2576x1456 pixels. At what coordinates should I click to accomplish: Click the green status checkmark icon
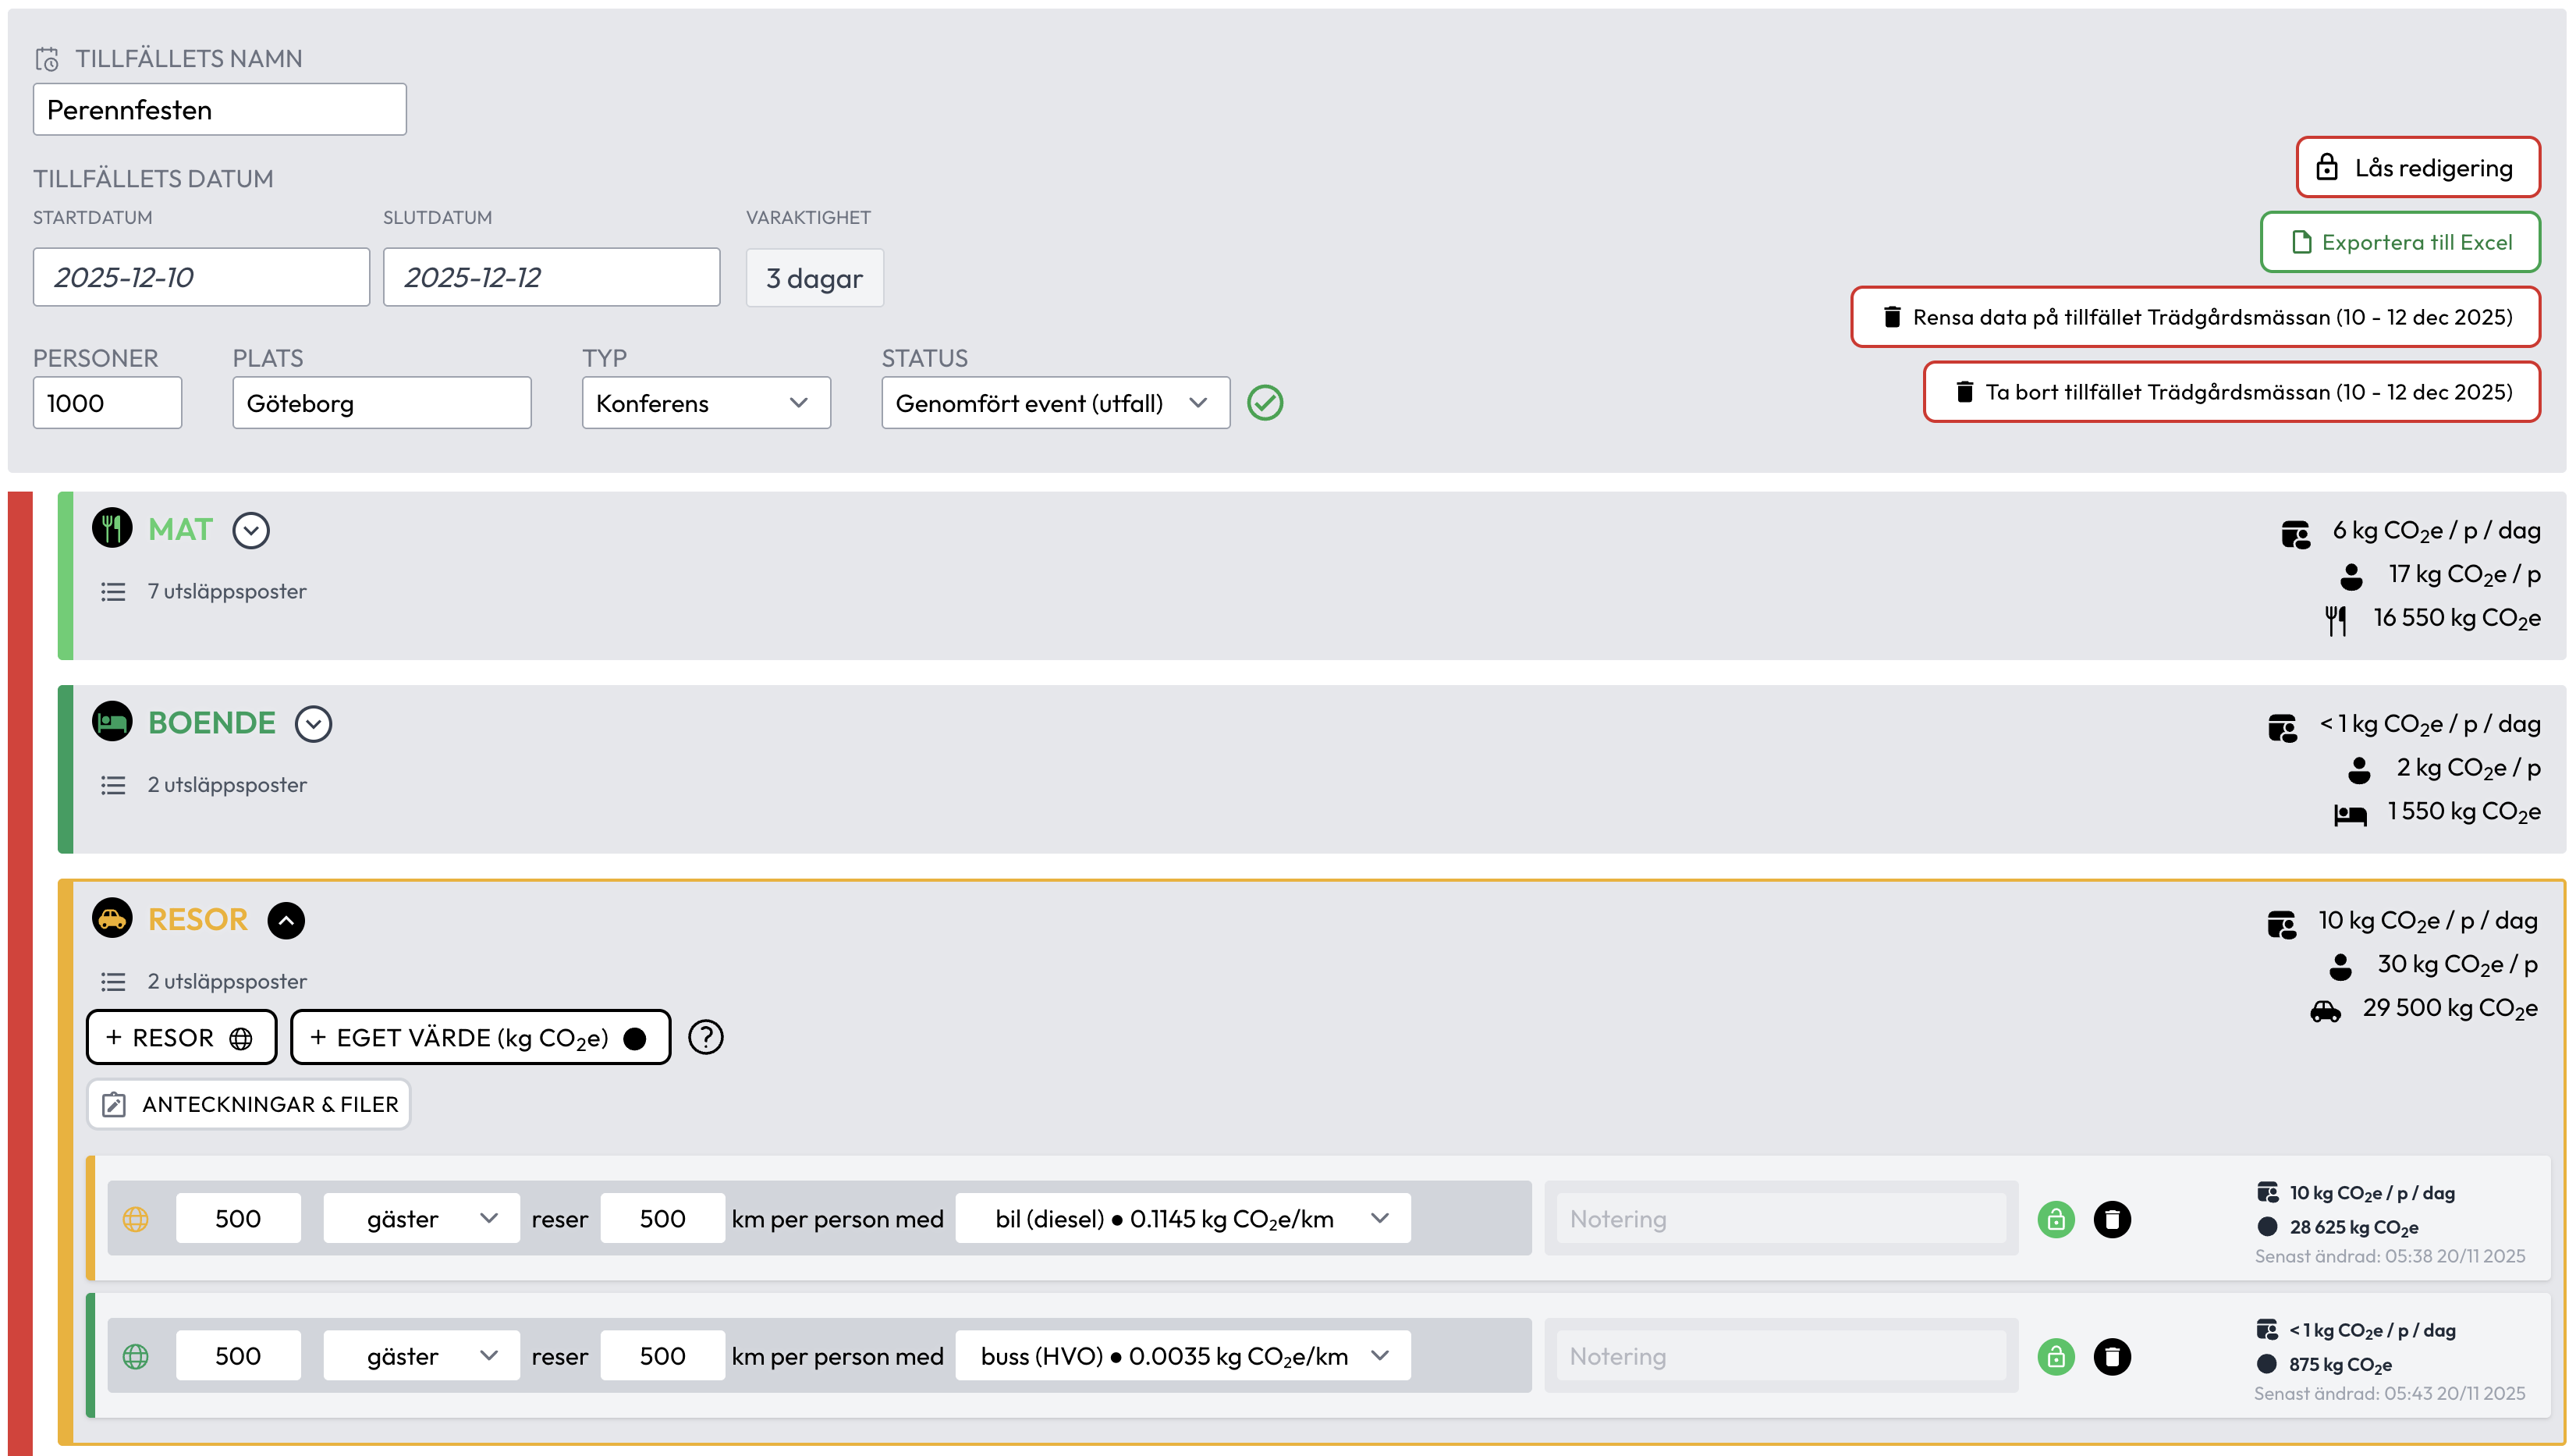click(1264, 403)
